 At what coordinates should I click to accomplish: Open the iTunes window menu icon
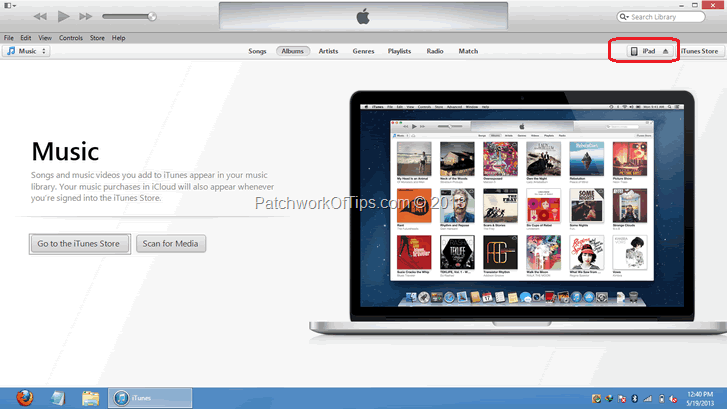(10, 5)
